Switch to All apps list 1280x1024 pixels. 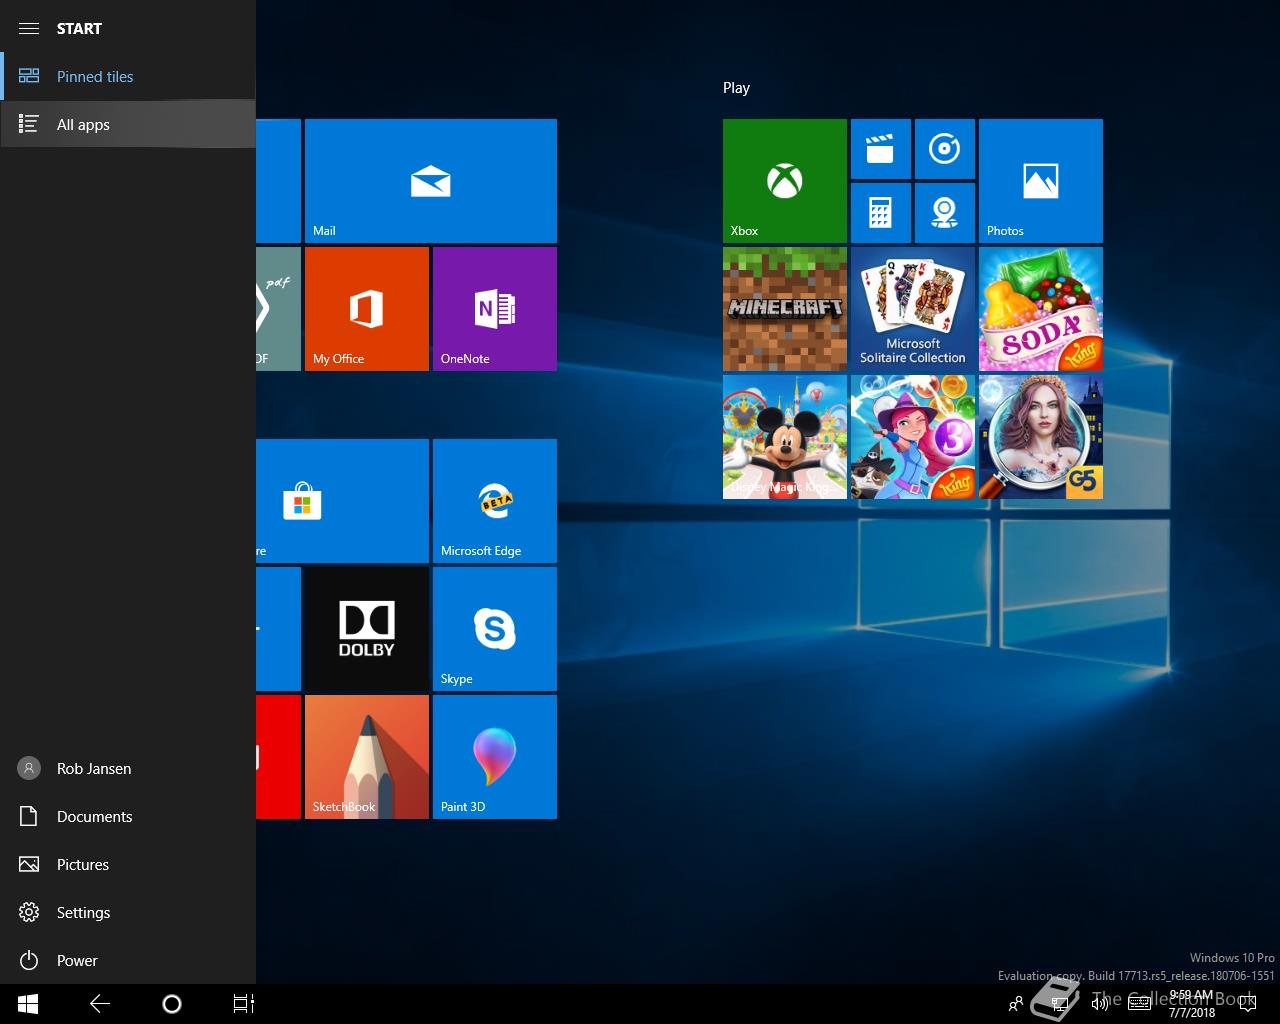(128, 124)
